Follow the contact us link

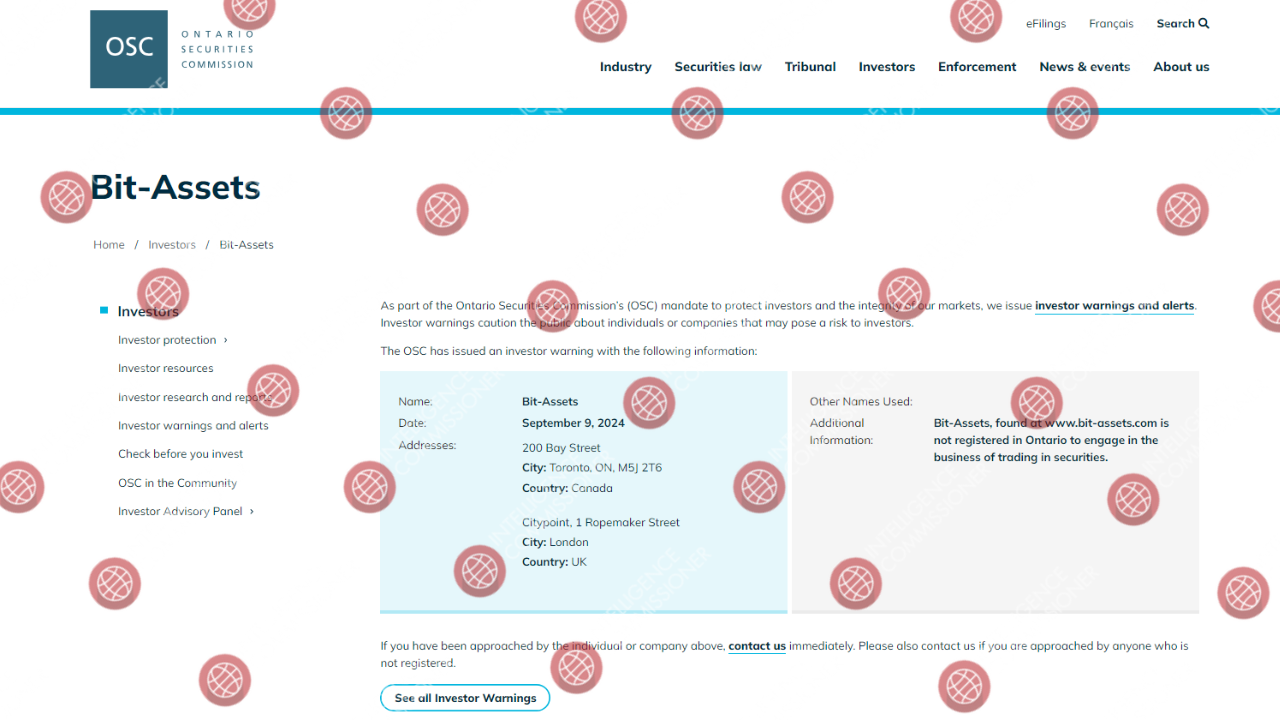pyautogui.click(x=757, y=646)
